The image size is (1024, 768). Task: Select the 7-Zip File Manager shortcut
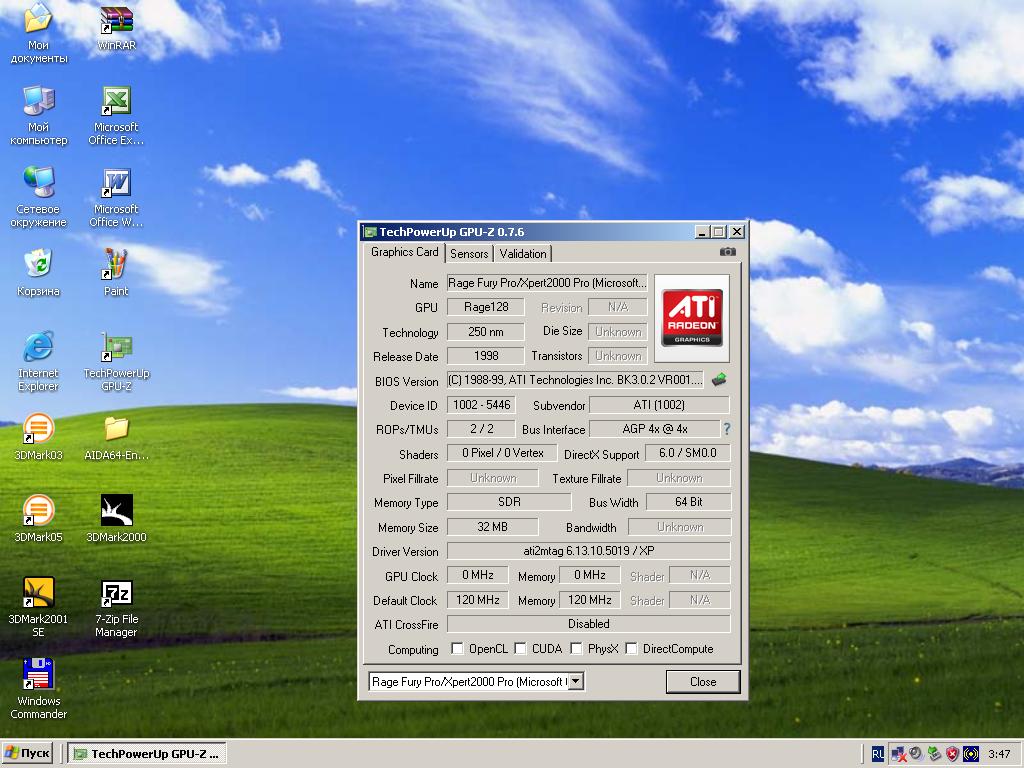pos(116,607)
